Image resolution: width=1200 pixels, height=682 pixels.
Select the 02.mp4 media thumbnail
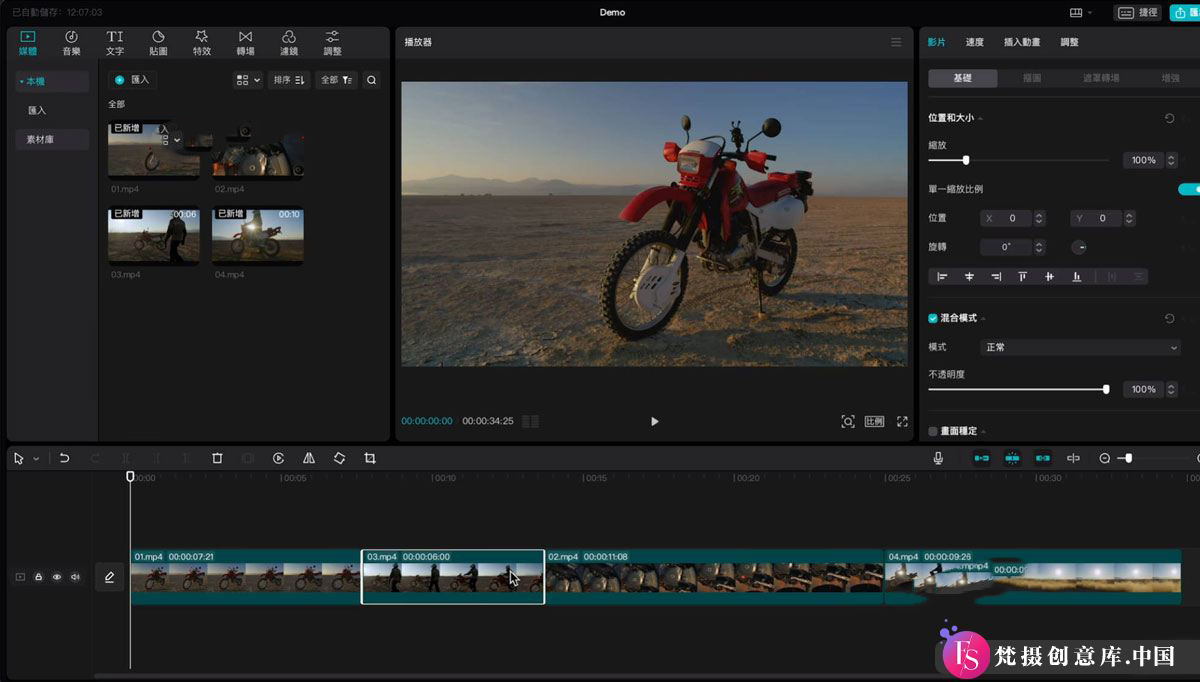(x=258, y=150)
